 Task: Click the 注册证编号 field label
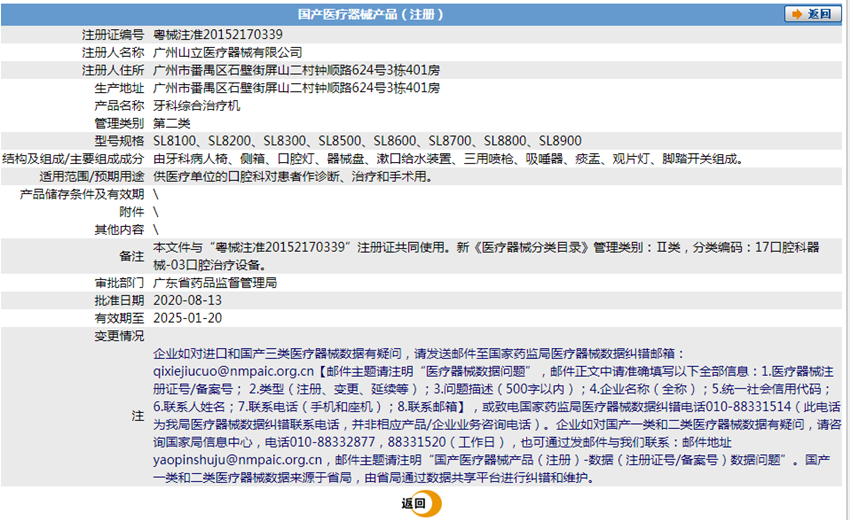pyautogui.click(x=113, y=35)
